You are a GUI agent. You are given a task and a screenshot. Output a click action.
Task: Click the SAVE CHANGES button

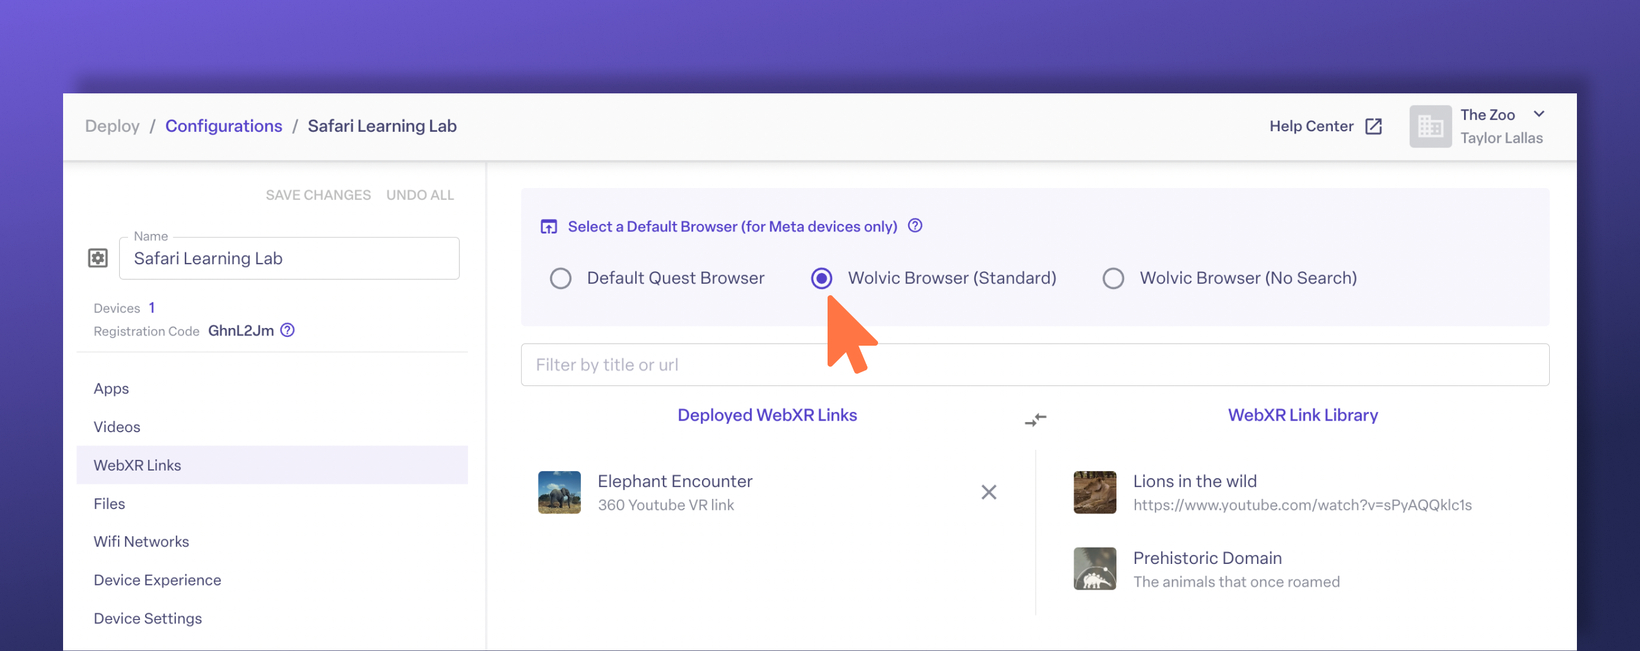[318, 195]
